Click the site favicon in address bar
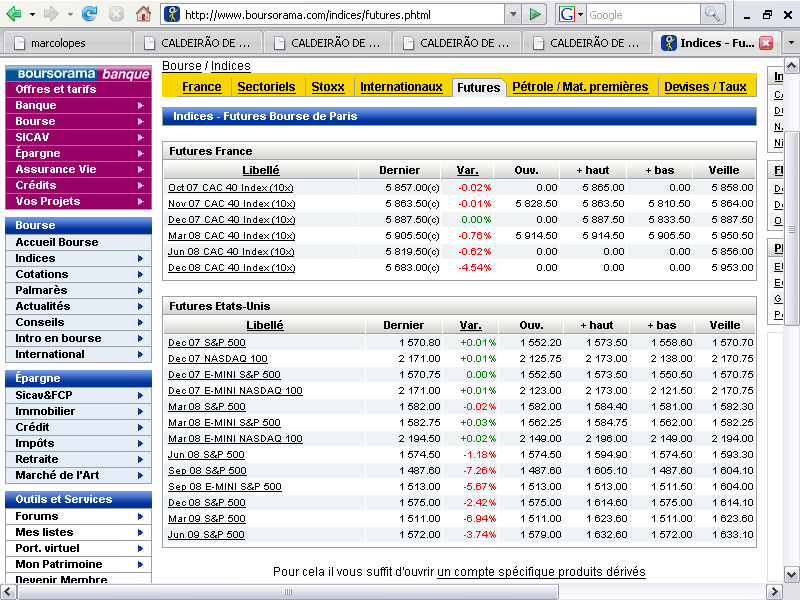800x600 pixels. coord(171,14)
